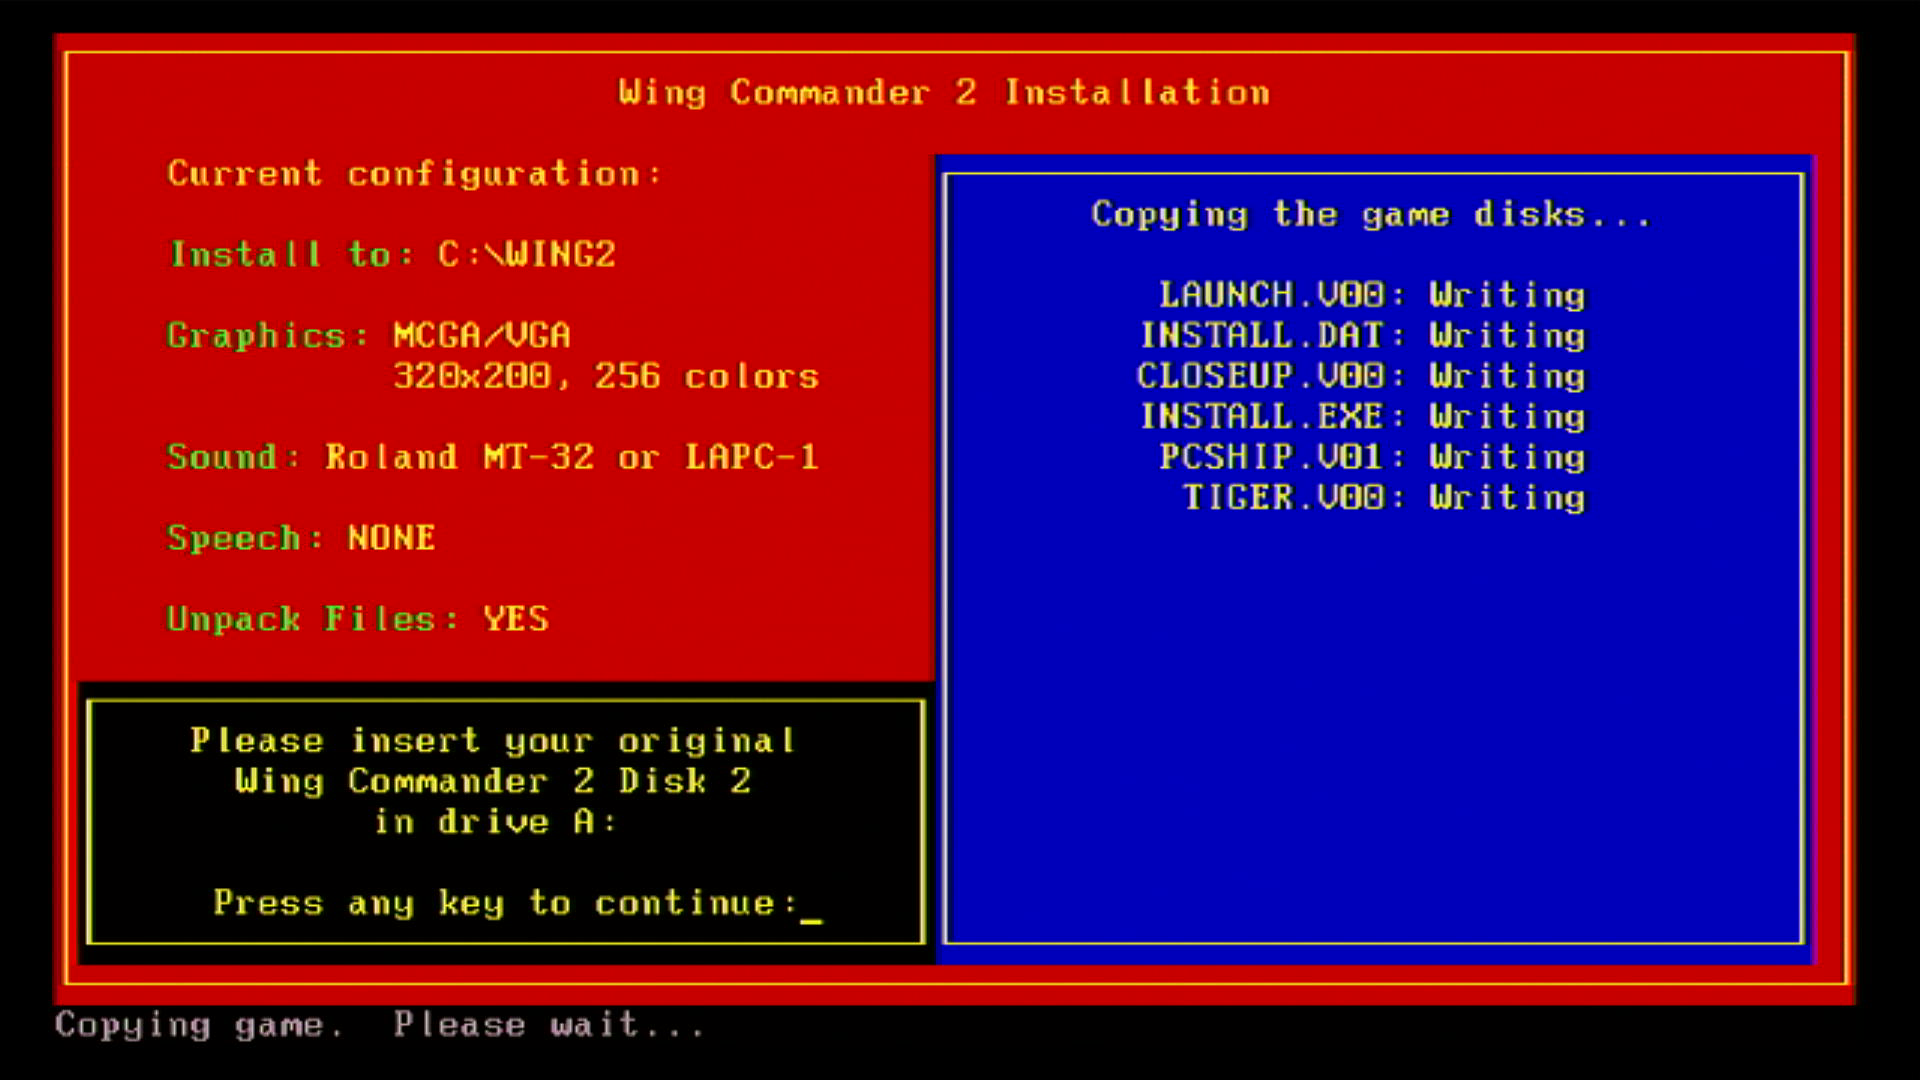Click the 'Wing Commander 2 Installation' title
The height and width of the screenshot is (1080, 1920).
[x=943, y=93]
